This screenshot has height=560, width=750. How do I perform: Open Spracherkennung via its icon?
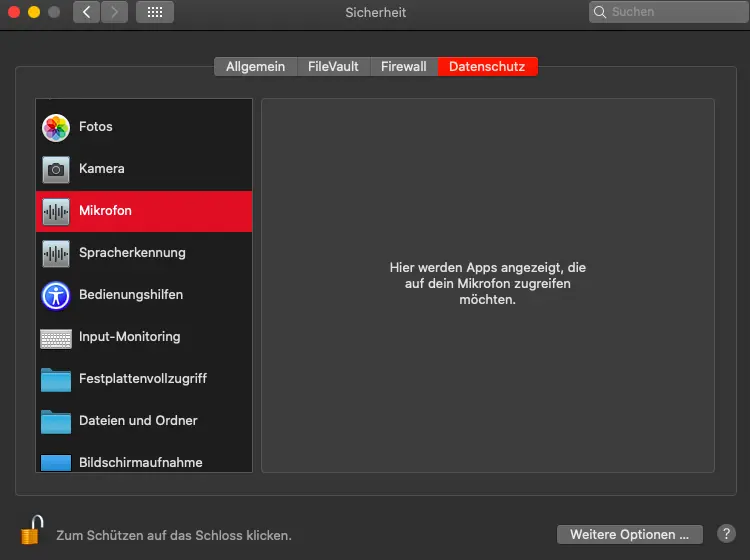tap(56, 253)
